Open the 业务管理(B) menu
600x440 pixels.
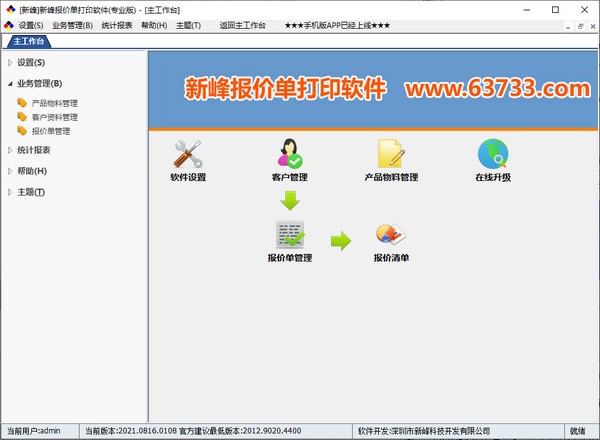point(73,26)
